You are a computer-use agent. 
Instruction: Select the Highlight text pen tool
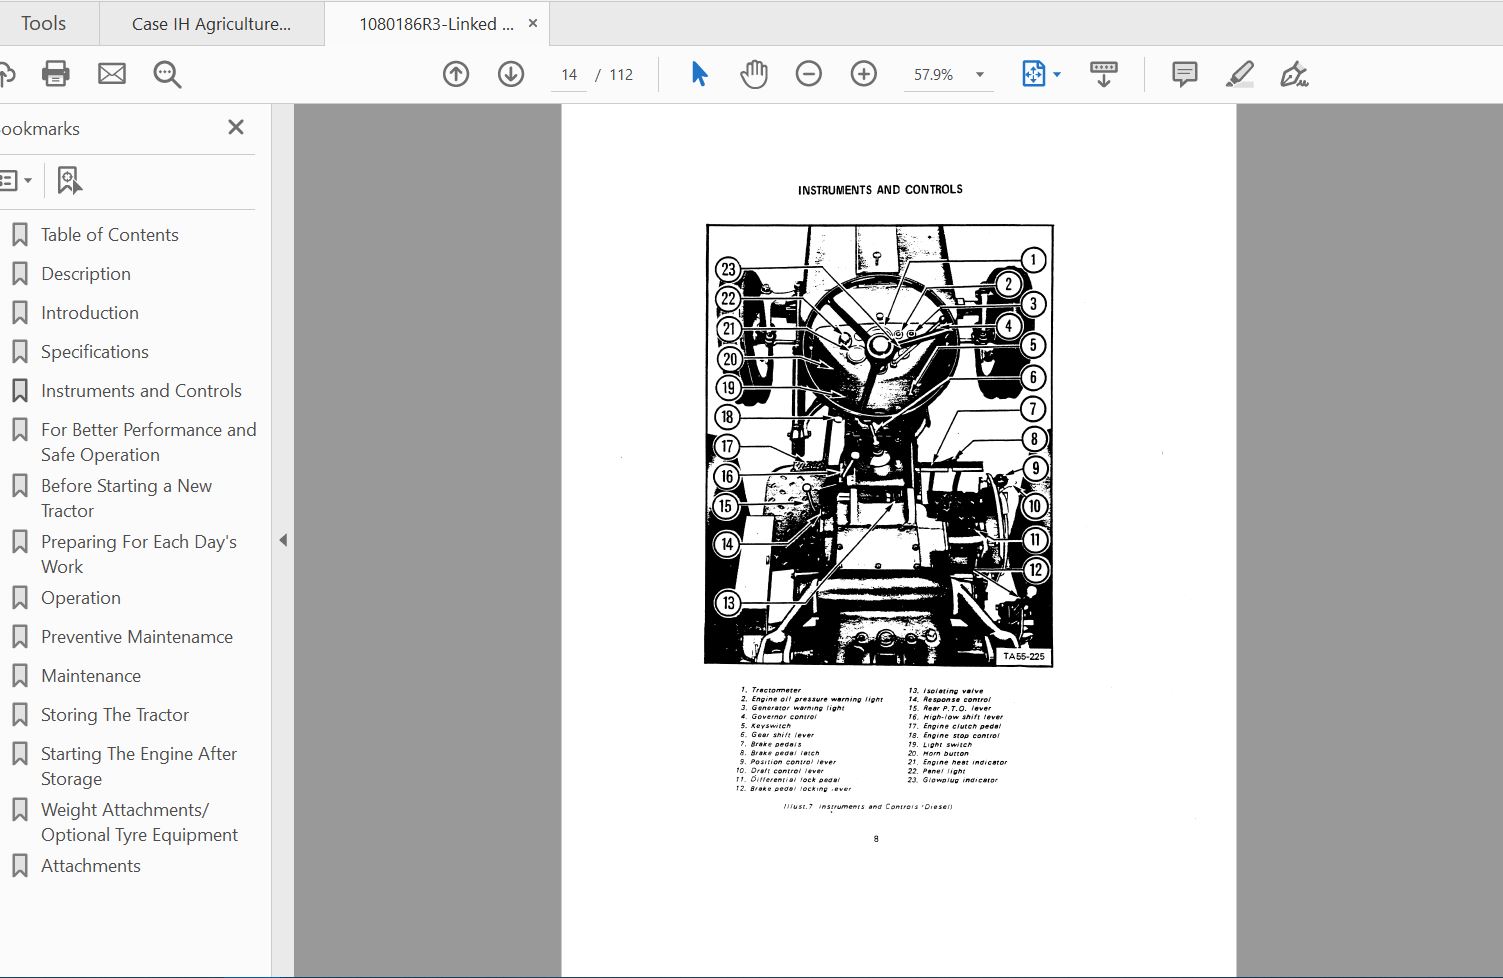coord(1240,74)
